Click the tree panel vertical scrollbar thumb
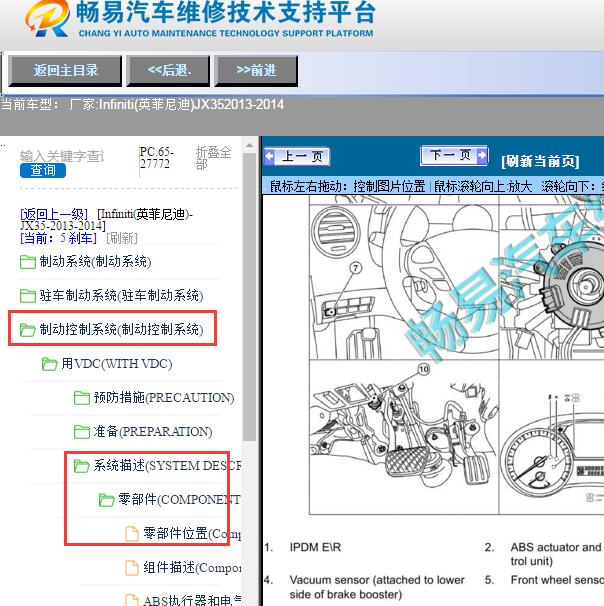Viewport: 604px width, 606px height. [x=249, y=297]
